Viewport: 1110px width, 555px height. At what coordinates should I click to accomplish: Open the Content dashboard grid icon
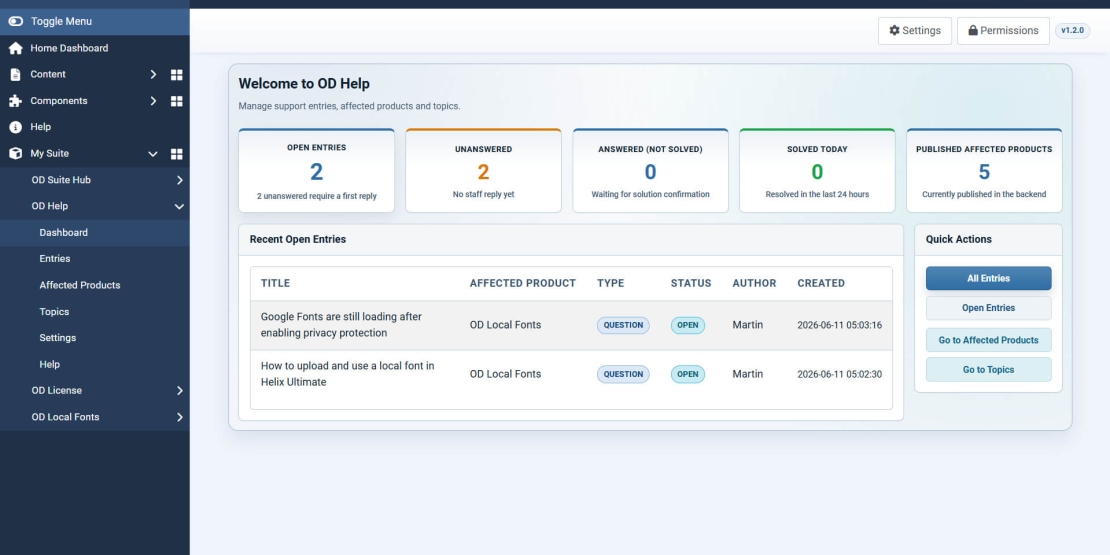[177, 74]
